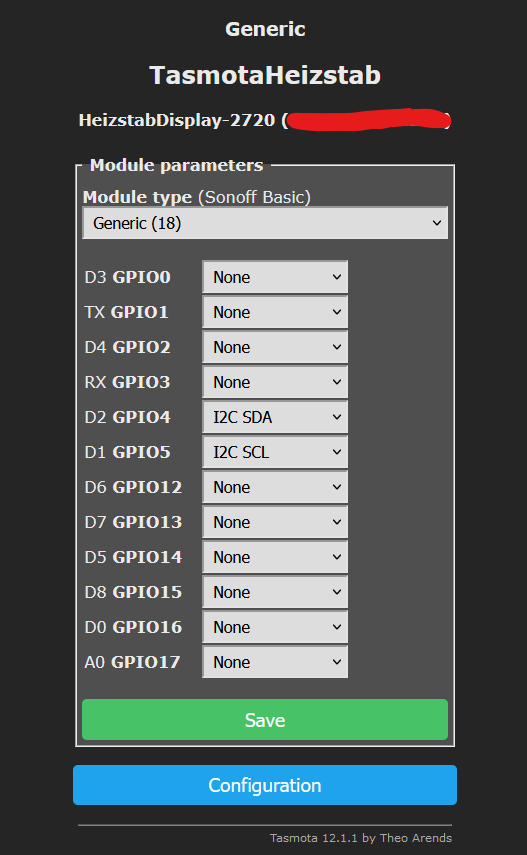Click the D6 GPIO12 label

click(x=133, y=487)
